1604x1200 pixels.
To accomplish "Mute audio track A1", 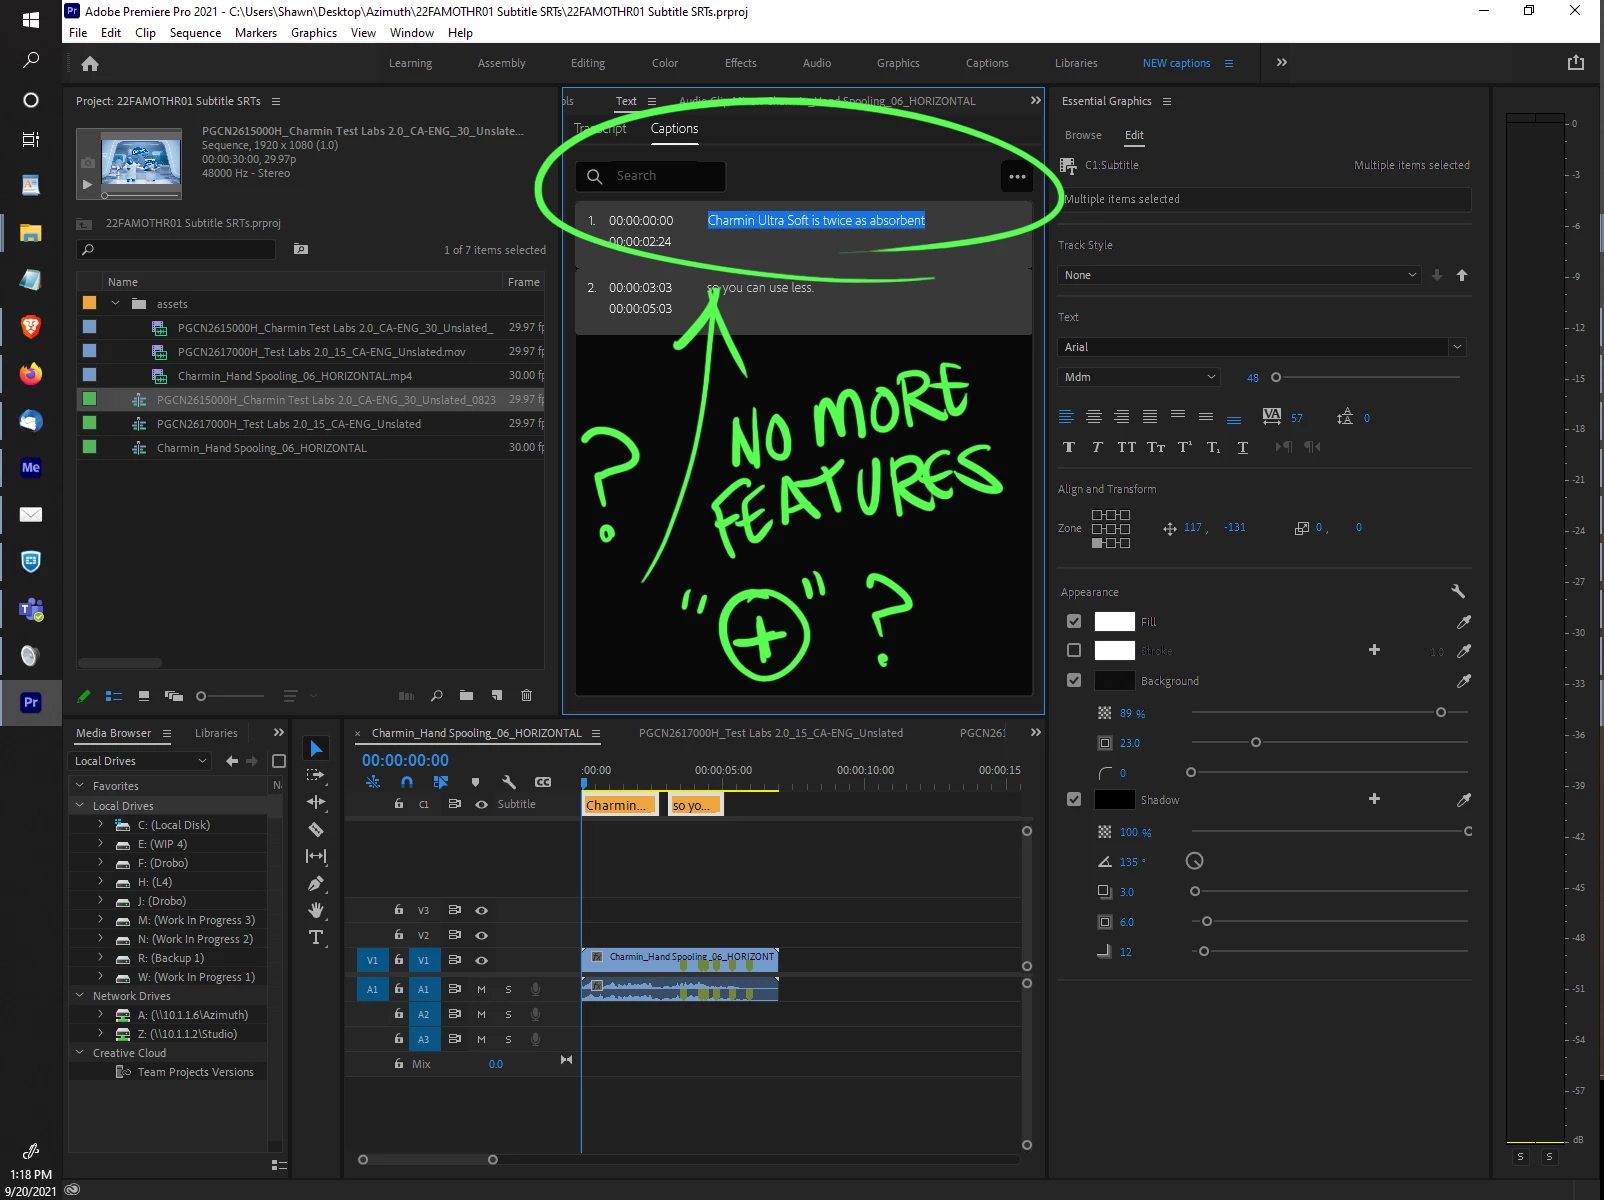I will coord(481,989).
